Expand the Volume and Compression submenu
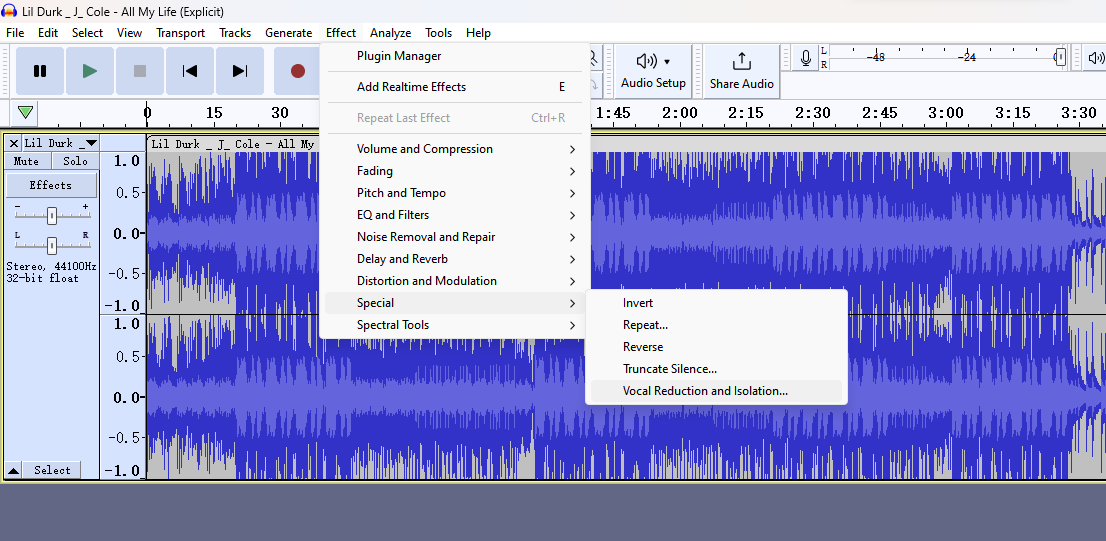Image resolution: width=1106 pixels, height=541 pixels. click(455, 149)
